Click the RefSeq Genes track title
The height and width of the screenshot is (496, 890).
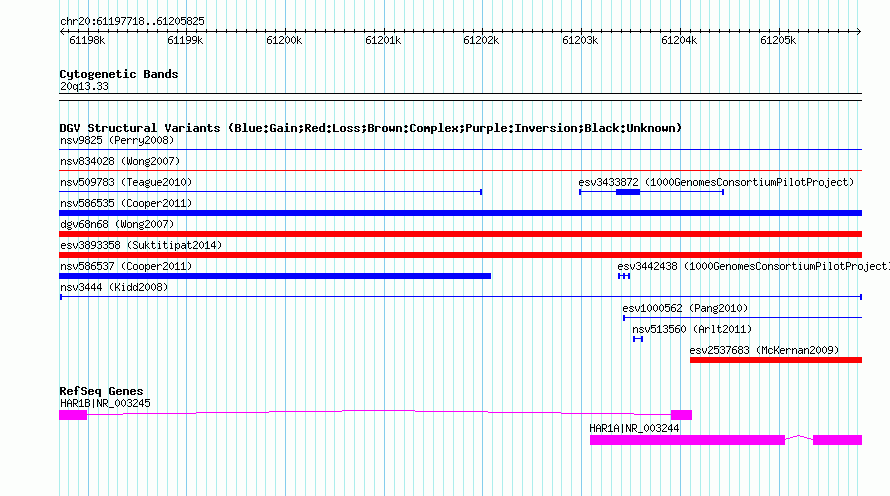[101, 391]
